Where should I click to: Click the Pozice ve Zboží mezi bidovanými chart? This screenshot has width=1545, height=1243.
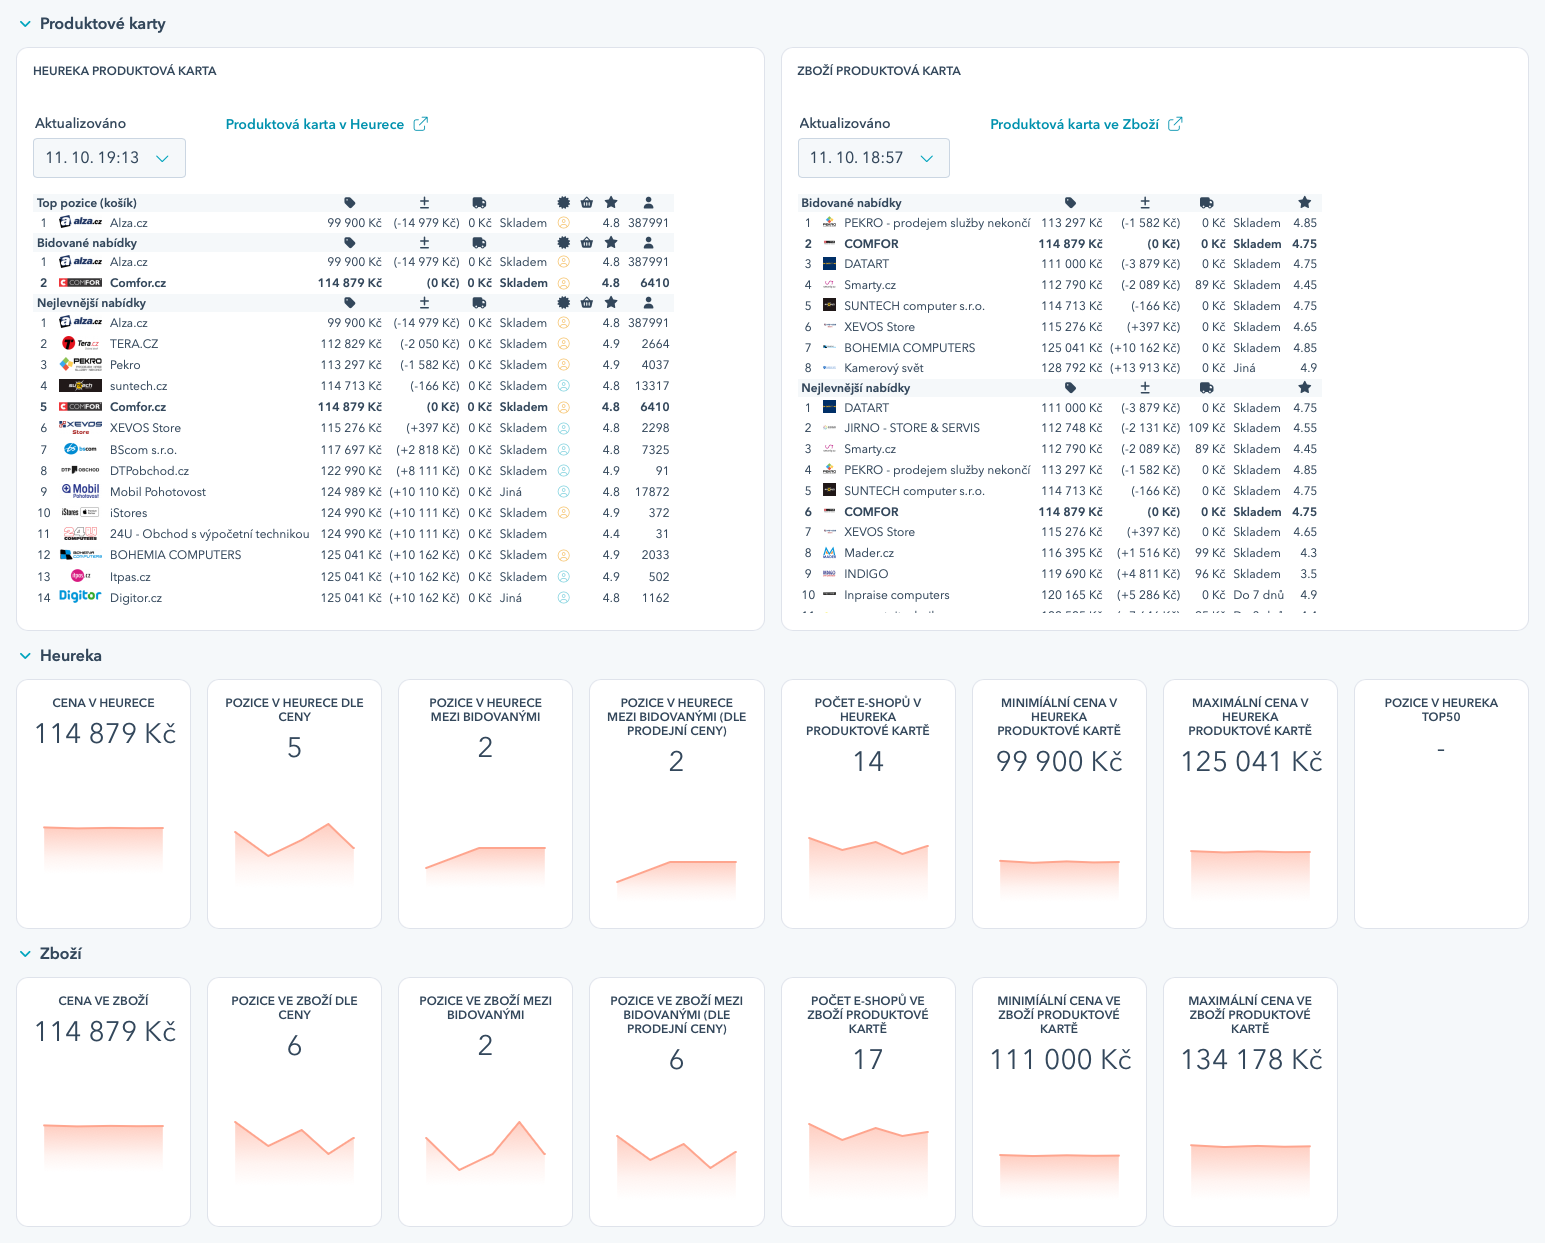[486, 1158]
